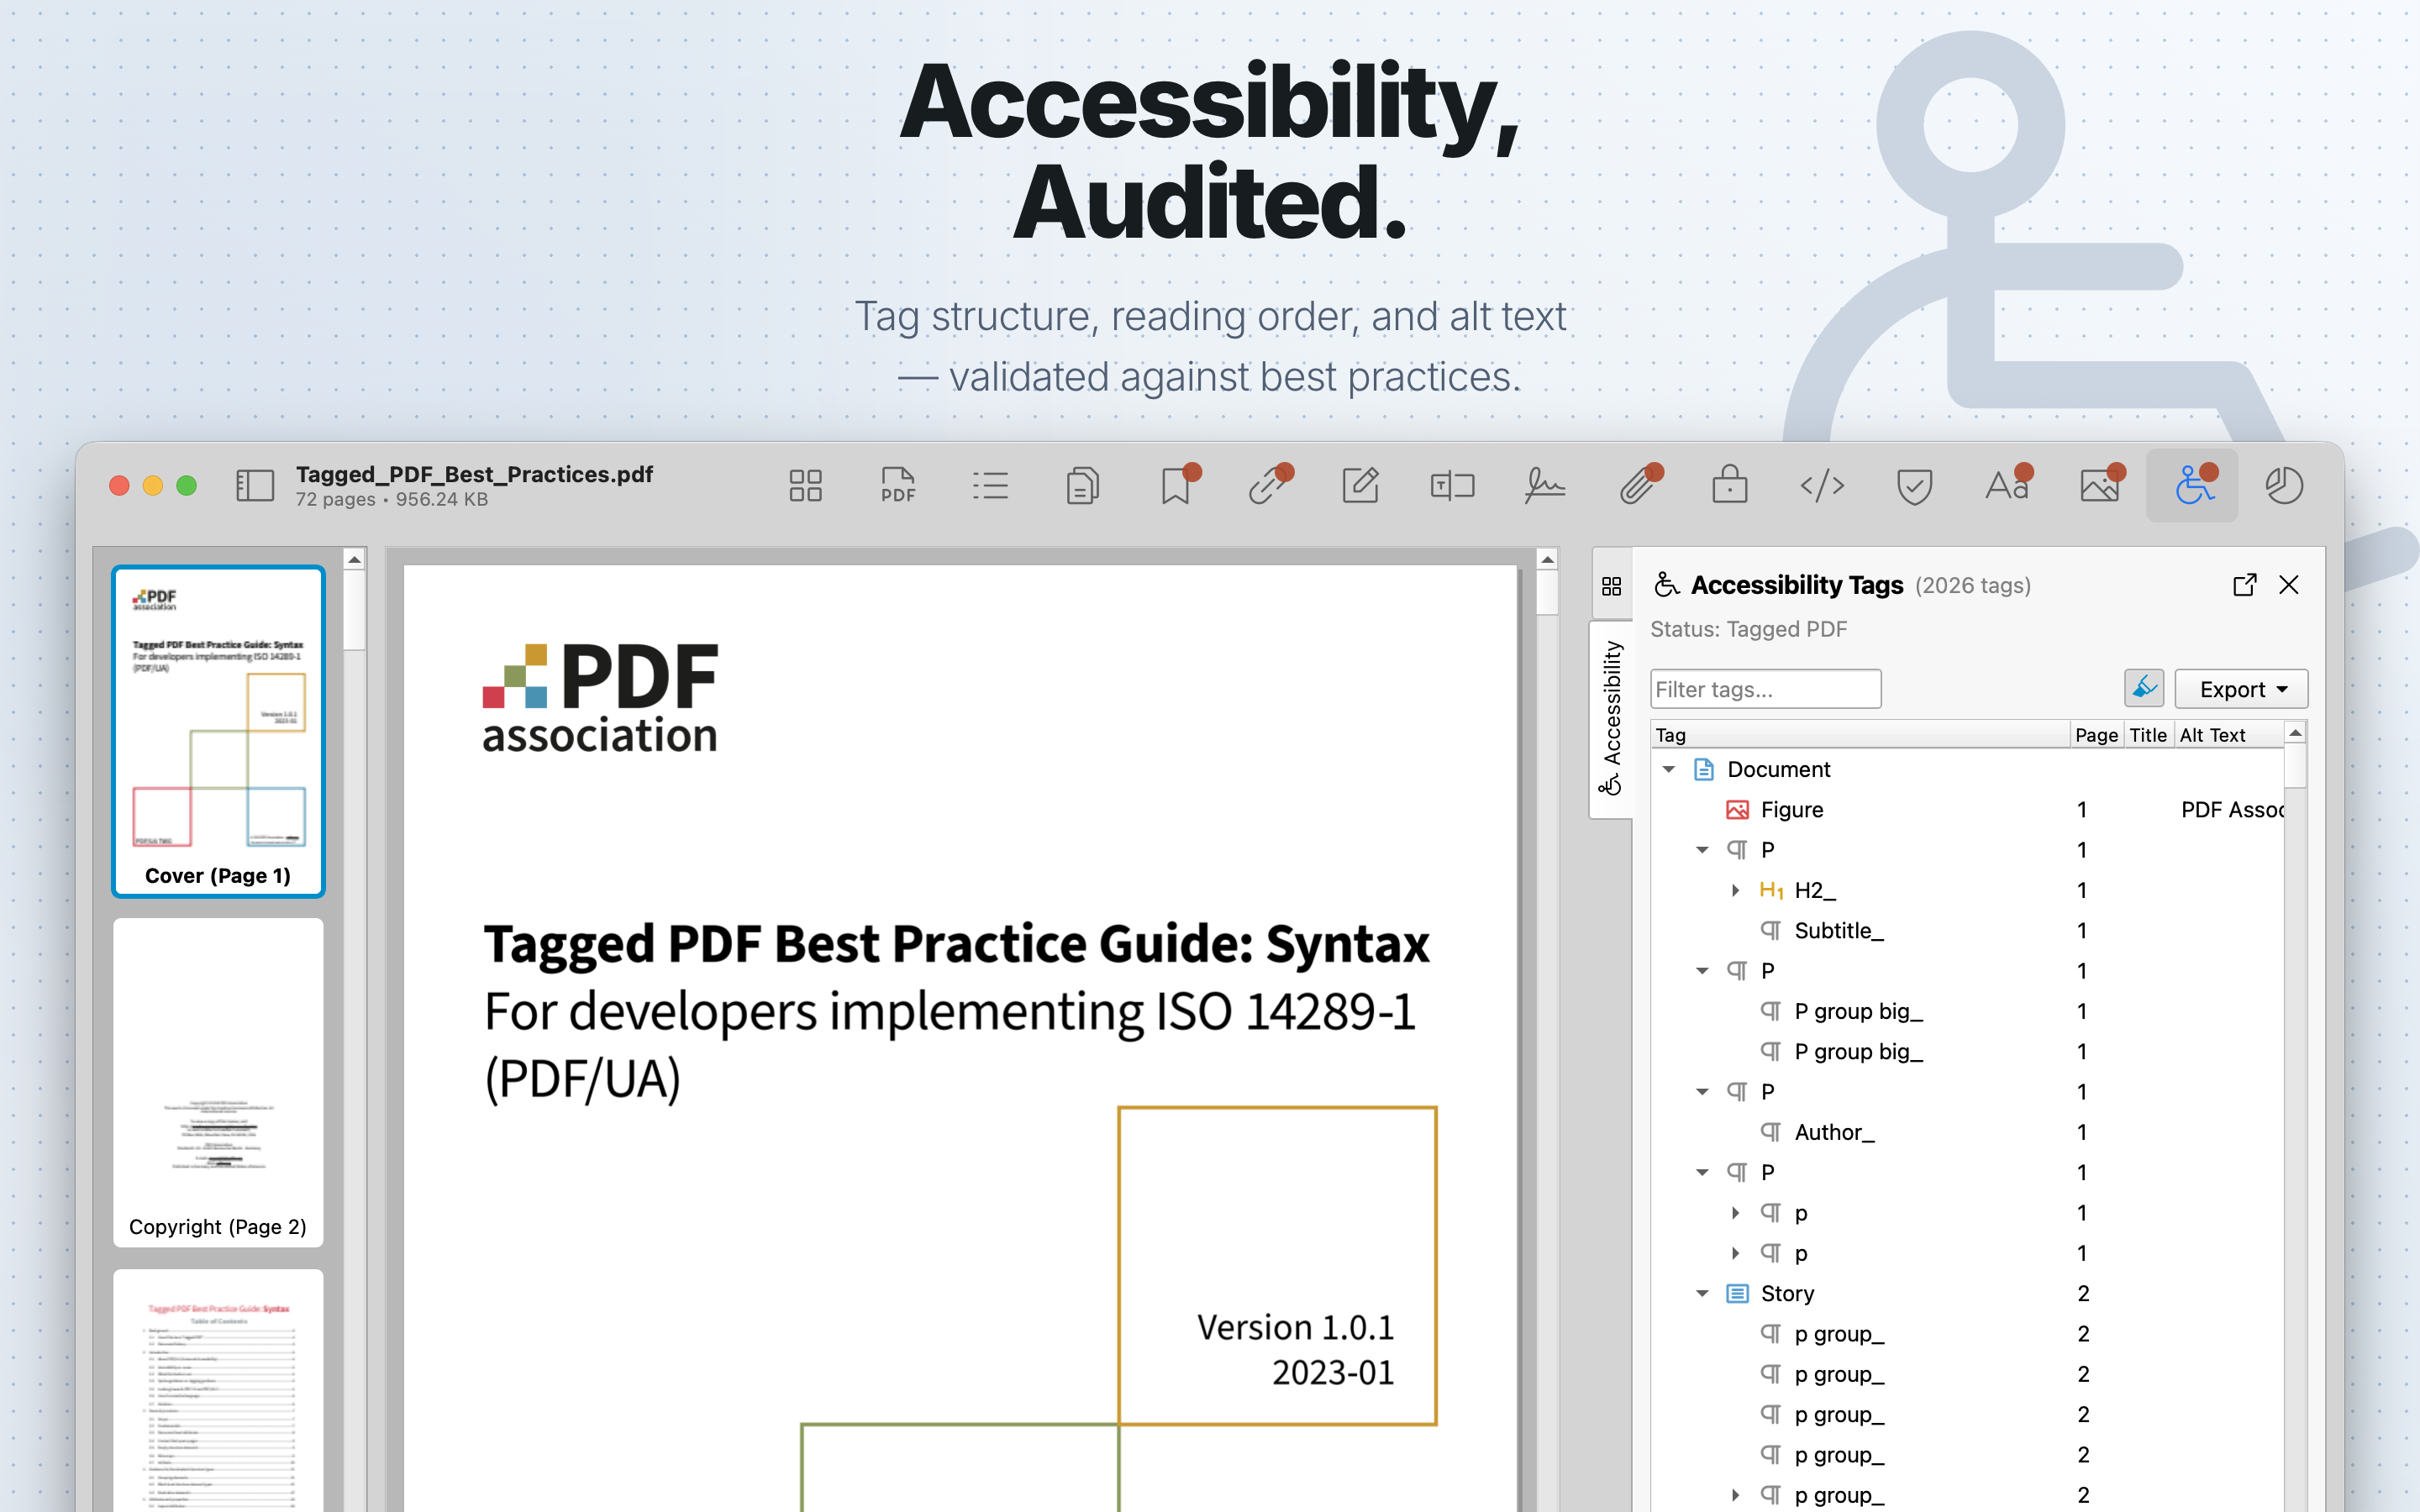The image size is (2420, 1512).
Task: Click the Alt Text column header
Action: point(2228,735)
